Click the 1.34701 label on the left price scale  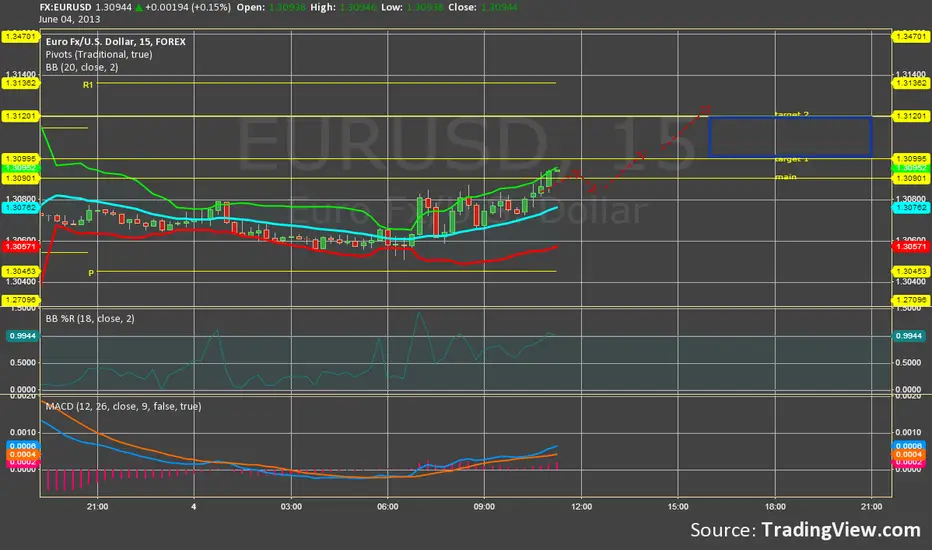21,36
